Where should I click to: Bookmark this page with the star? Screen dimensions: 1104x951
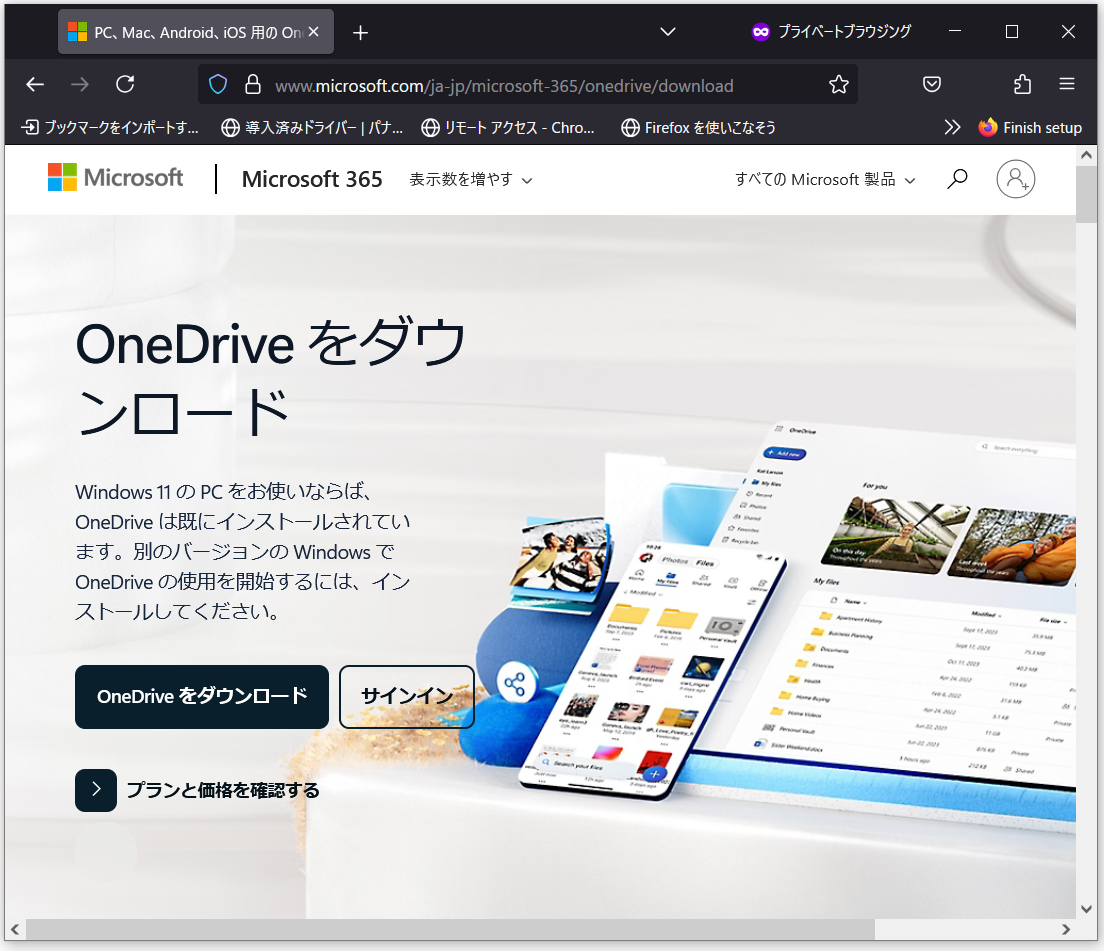point(839,85)
